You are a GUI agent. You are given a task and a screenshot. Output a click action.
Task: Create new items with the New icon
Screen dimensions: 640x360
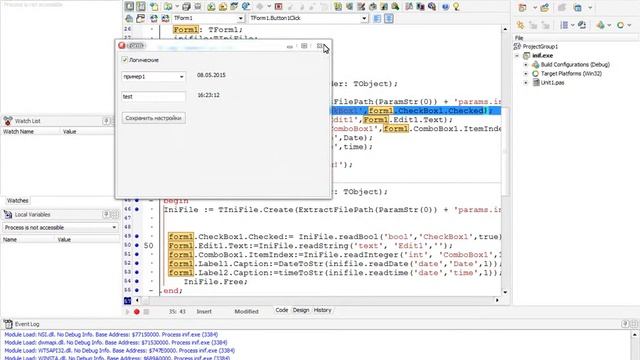[154, 7]
